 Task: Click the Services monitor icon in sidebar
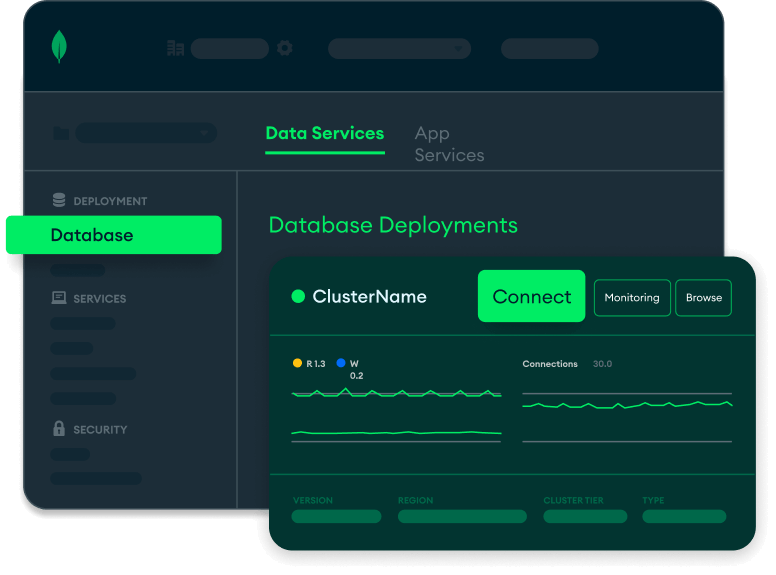click(59, 298)
